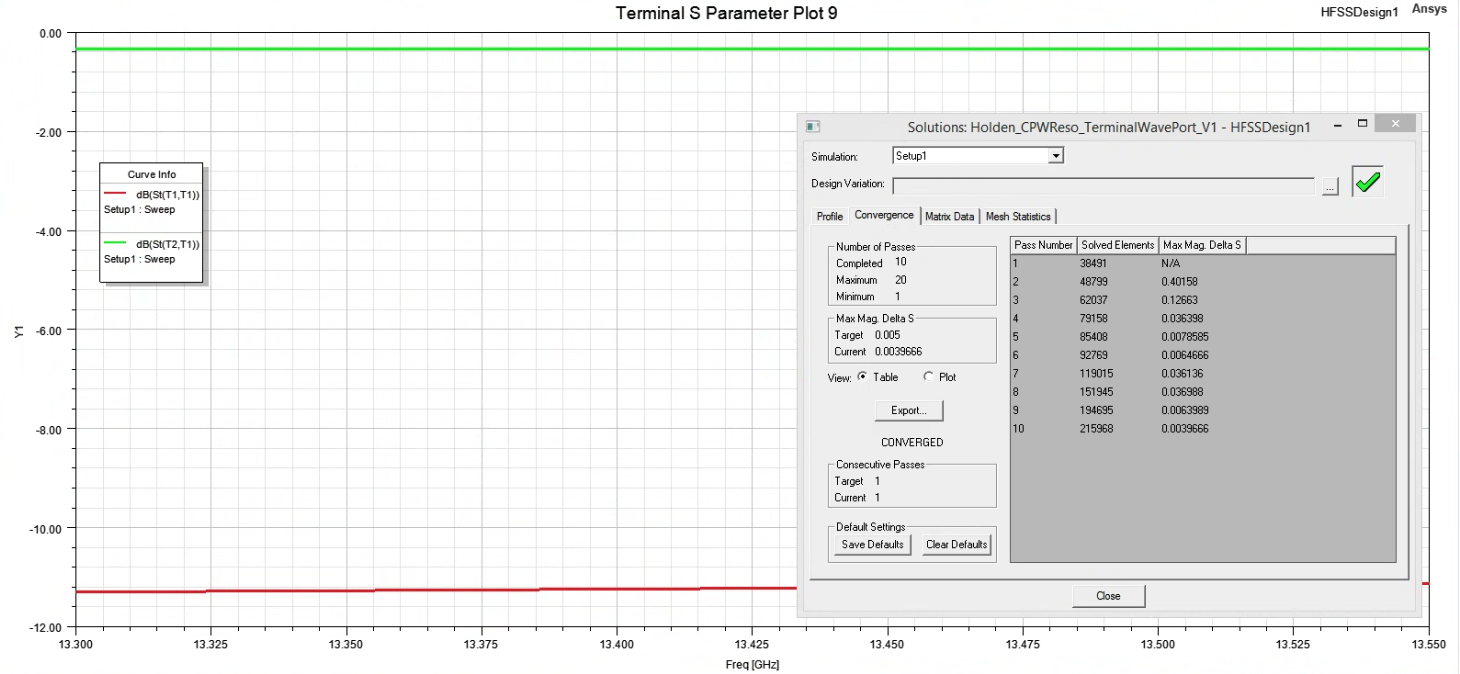Screen dimensions: 1460x674
Task: Open the Design Variation browse ellipsis button
Action: pos(1330,187)
